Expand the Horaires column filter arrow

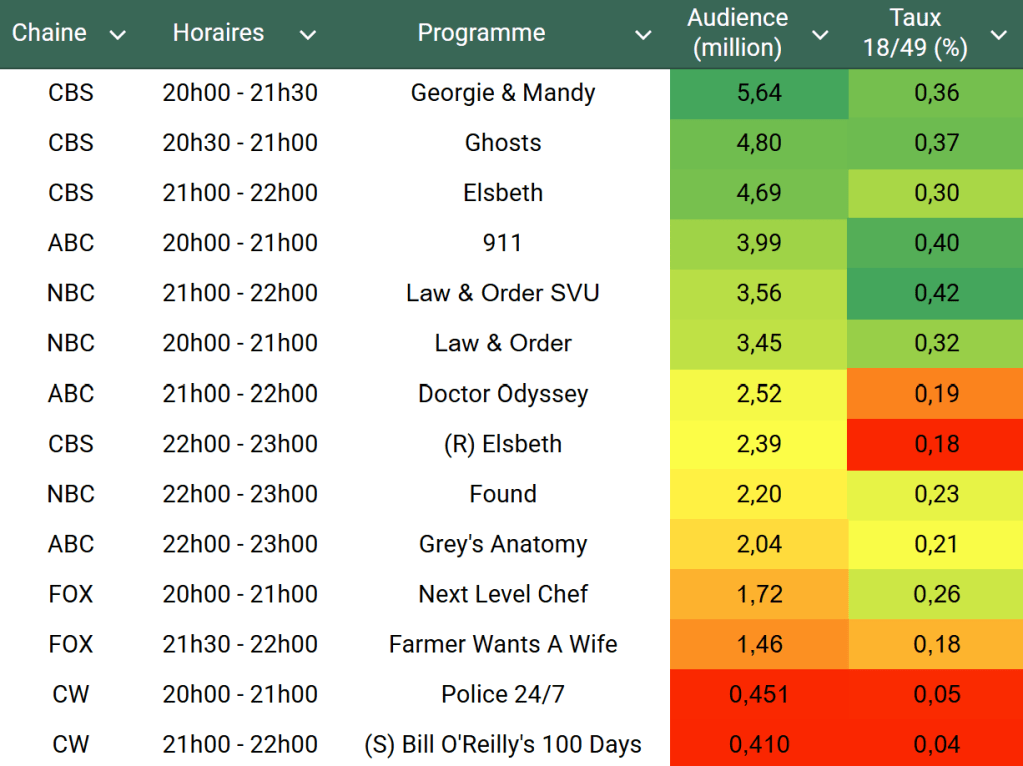(x=308, y=36)
